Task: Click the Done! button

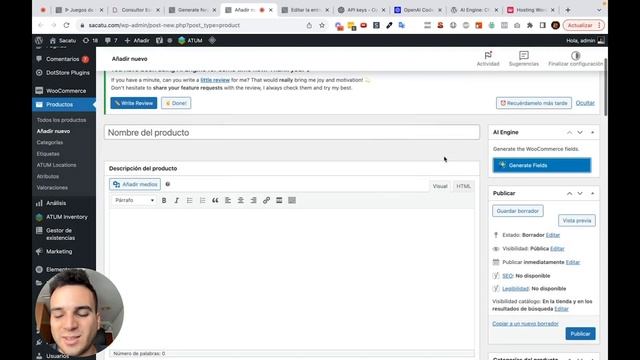Action: tap(176, 103)
